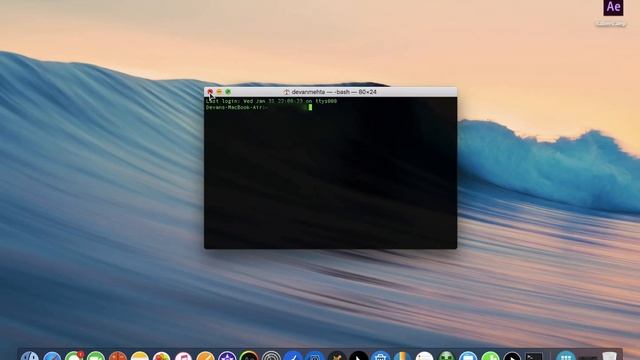Open FaceTime in the dock
This screenshot has height=360, width=640.
[x=96, y=356]
